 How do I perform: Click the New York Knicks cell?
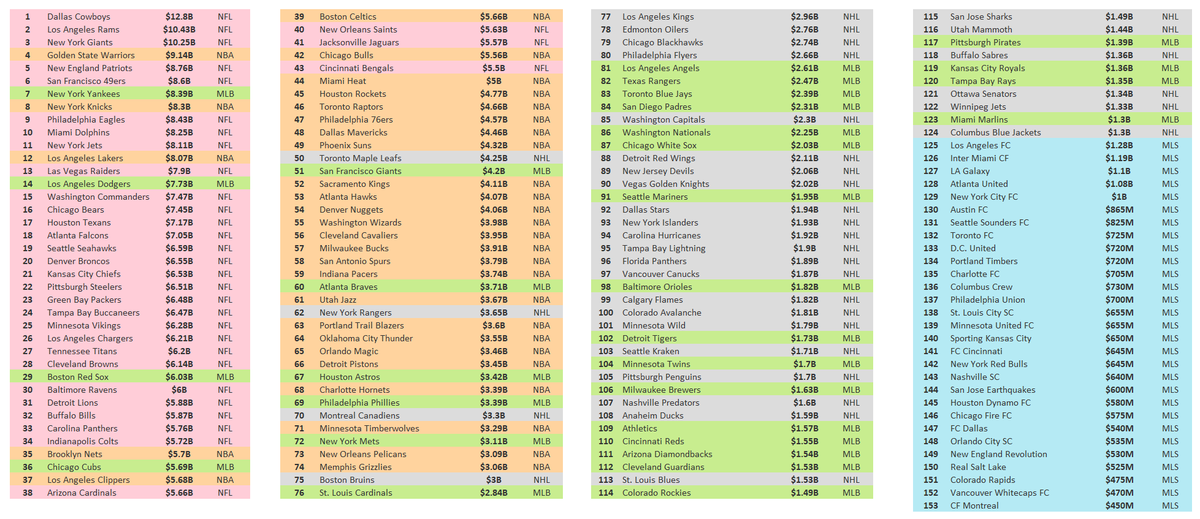[79, 105]
